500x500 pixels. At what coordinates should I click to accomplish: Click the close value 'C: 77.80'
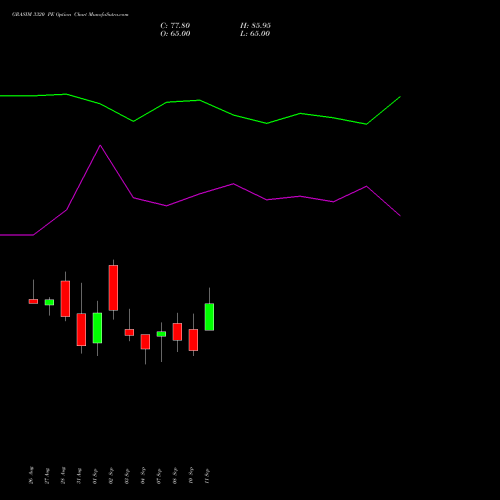(175, 26)
